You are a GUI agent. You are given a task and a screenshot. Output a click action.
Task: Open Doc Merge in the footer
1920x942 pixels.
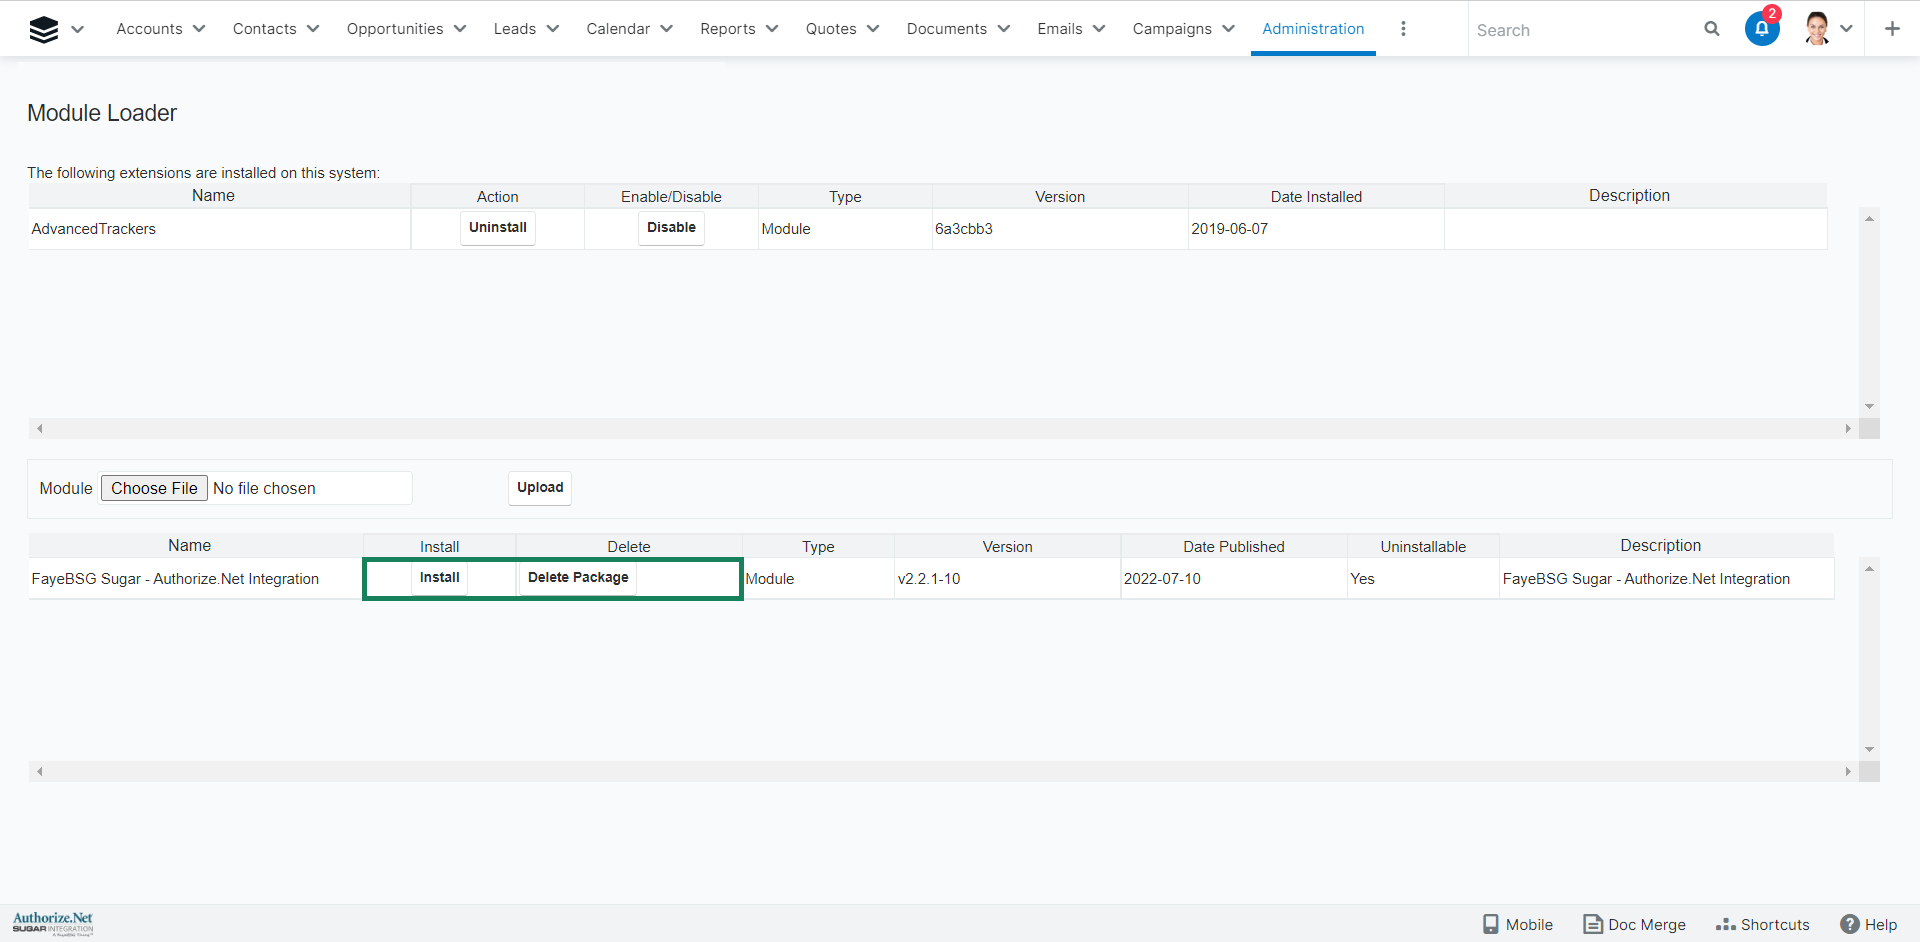coord(1634,924)
